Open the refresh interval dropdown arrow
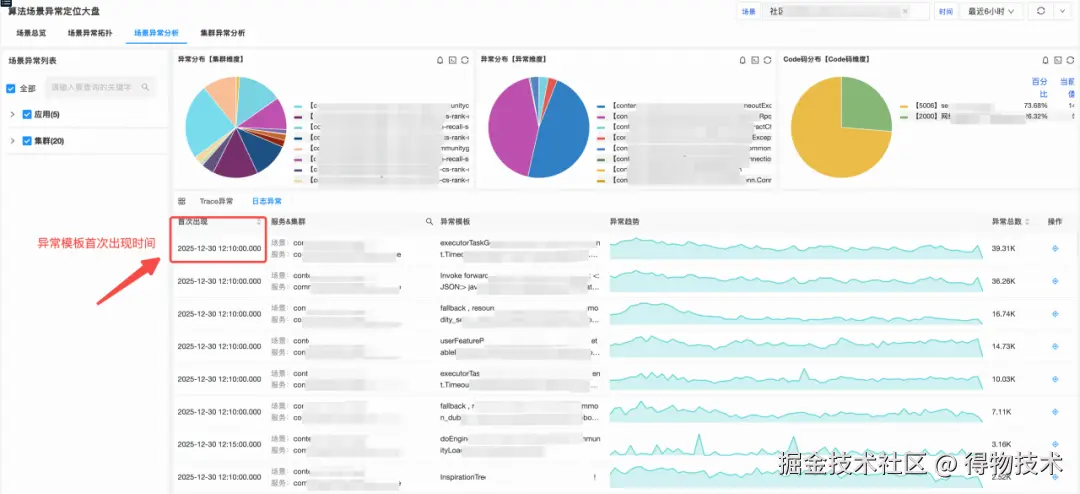The height and width of the screenshot is (494, 1080). [1064, 11]
